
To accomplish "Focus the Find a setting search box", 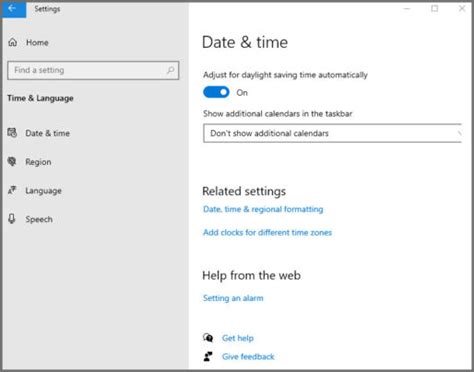I will pos(93,70).
